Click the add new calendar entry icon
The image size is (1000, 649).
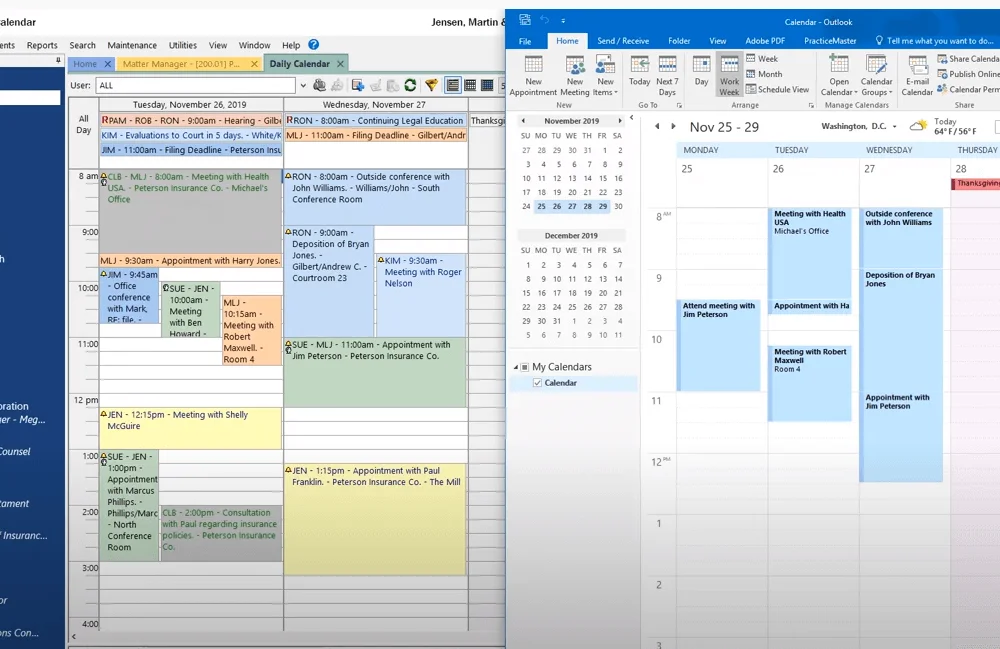[358, 85]
